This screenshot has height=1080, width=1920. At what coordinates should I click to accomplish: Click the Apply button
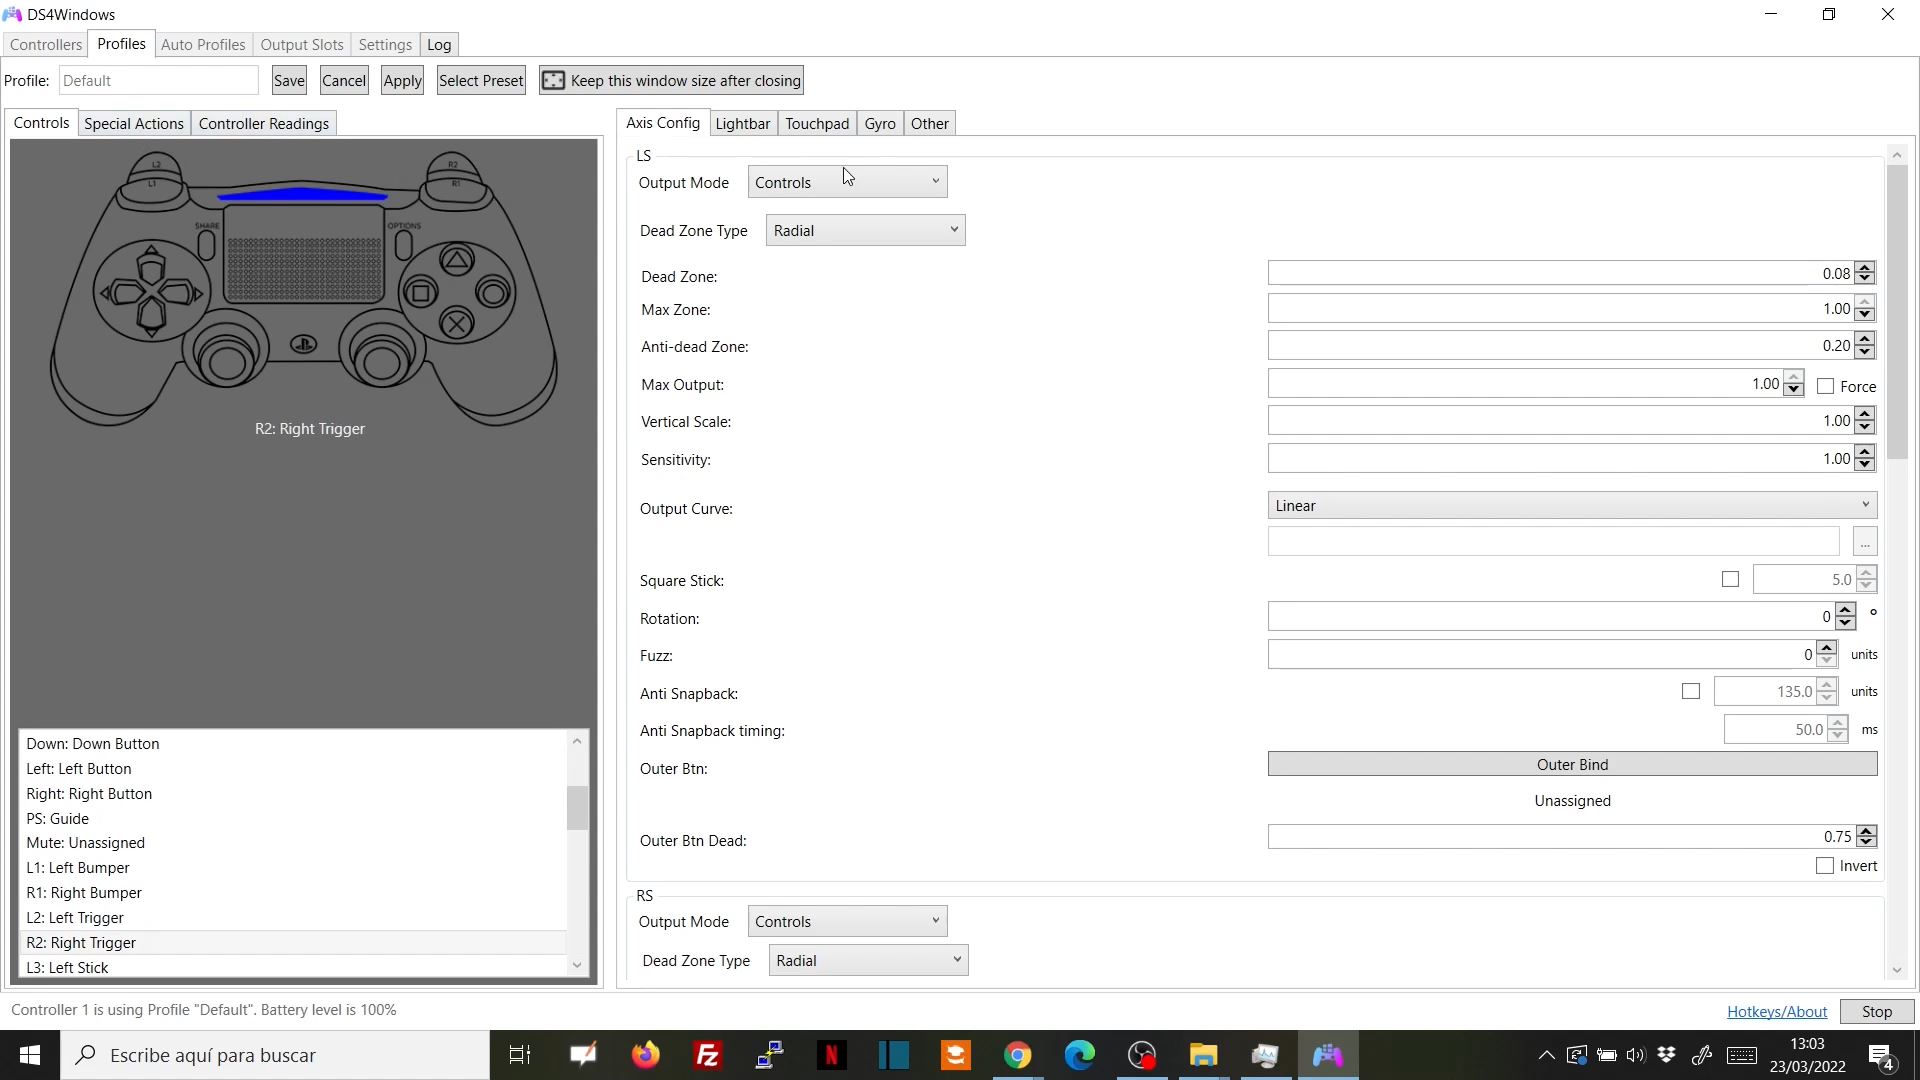point(402,80)
